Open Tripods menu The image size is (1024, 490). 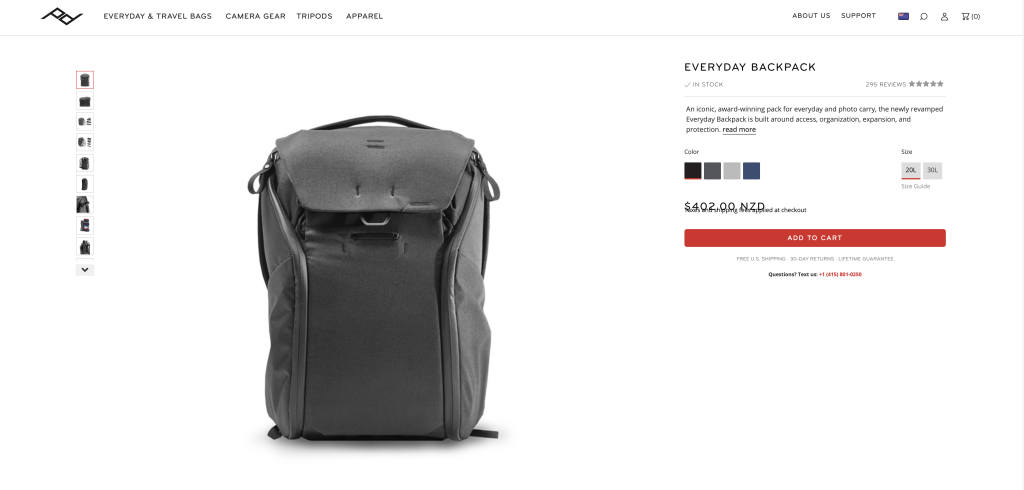click(314, 16)
